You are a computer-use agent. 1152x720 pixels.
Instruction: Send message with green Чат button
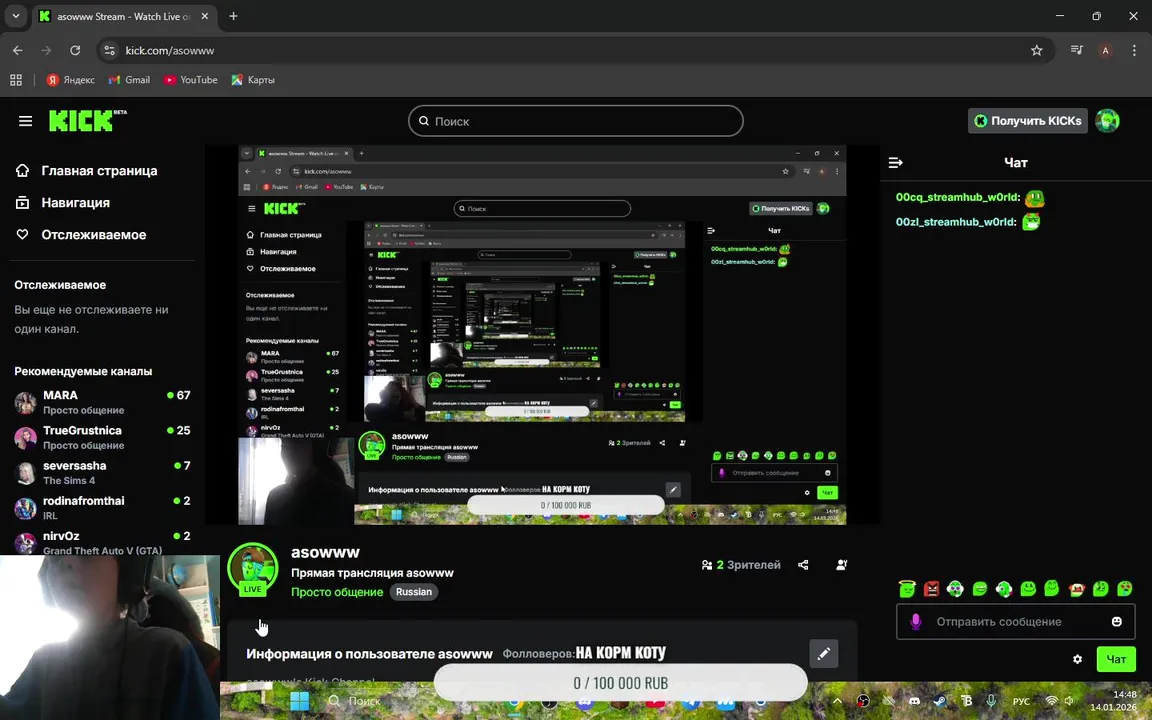(x=1116, y=659)
